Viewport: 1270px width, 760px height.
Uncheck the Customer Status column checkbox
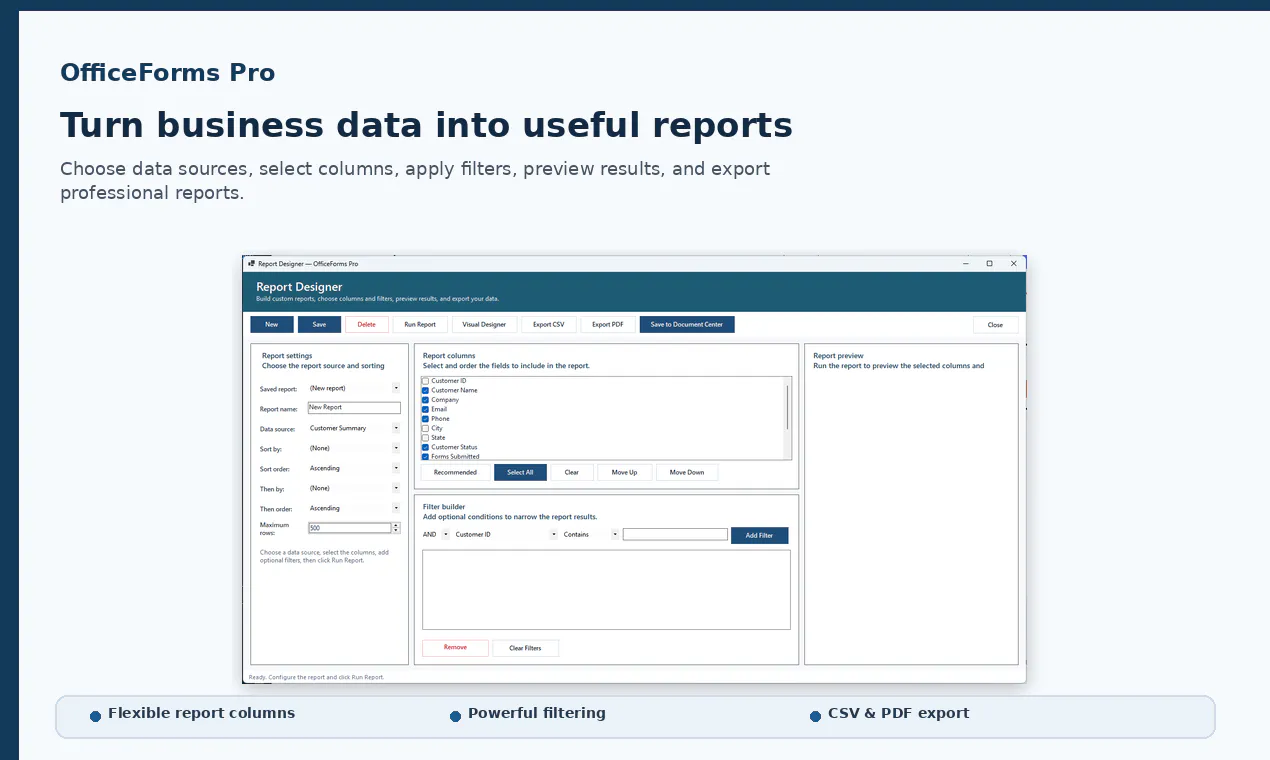[425, 447]
